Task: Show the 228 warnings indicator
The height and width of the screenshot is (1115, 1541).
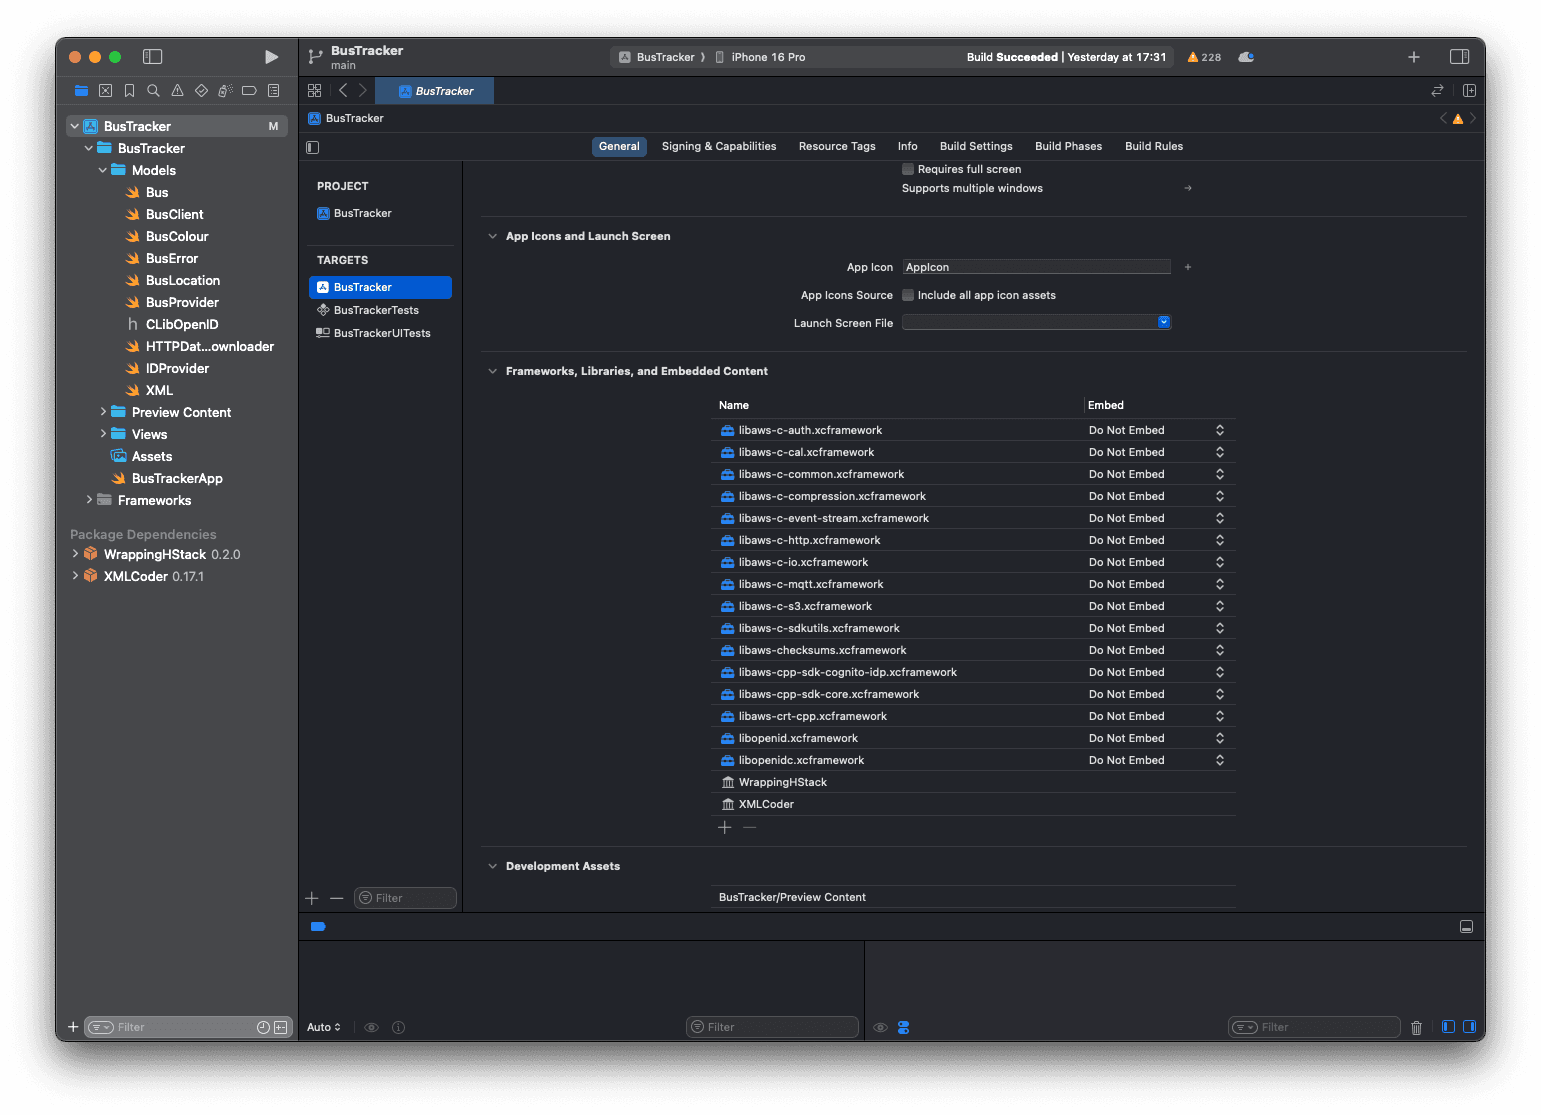Action: [1204, 57]
